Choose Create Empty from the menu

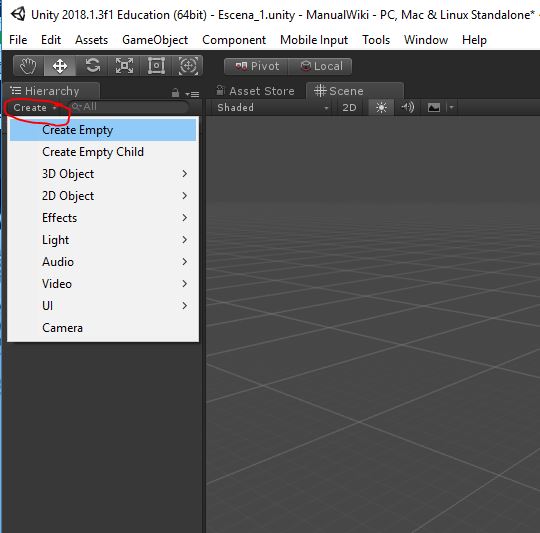103,130
